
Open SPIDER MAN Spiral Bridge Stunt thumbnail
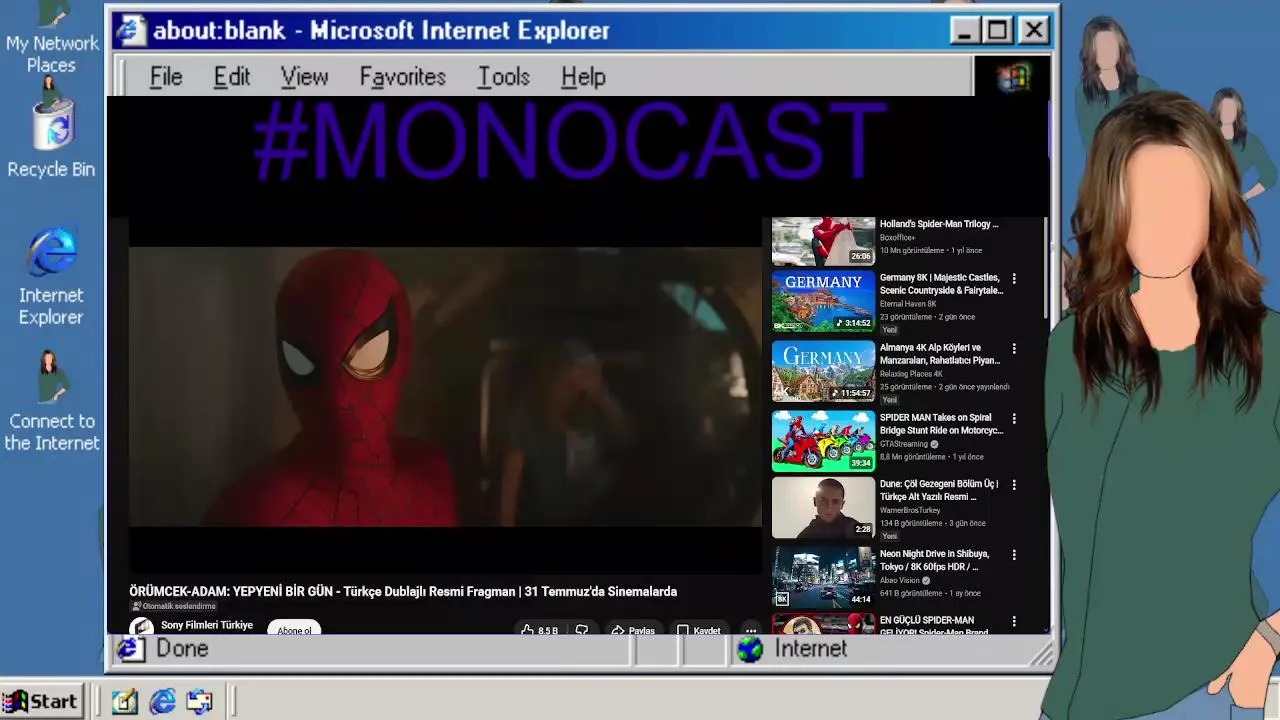[823, 441]
